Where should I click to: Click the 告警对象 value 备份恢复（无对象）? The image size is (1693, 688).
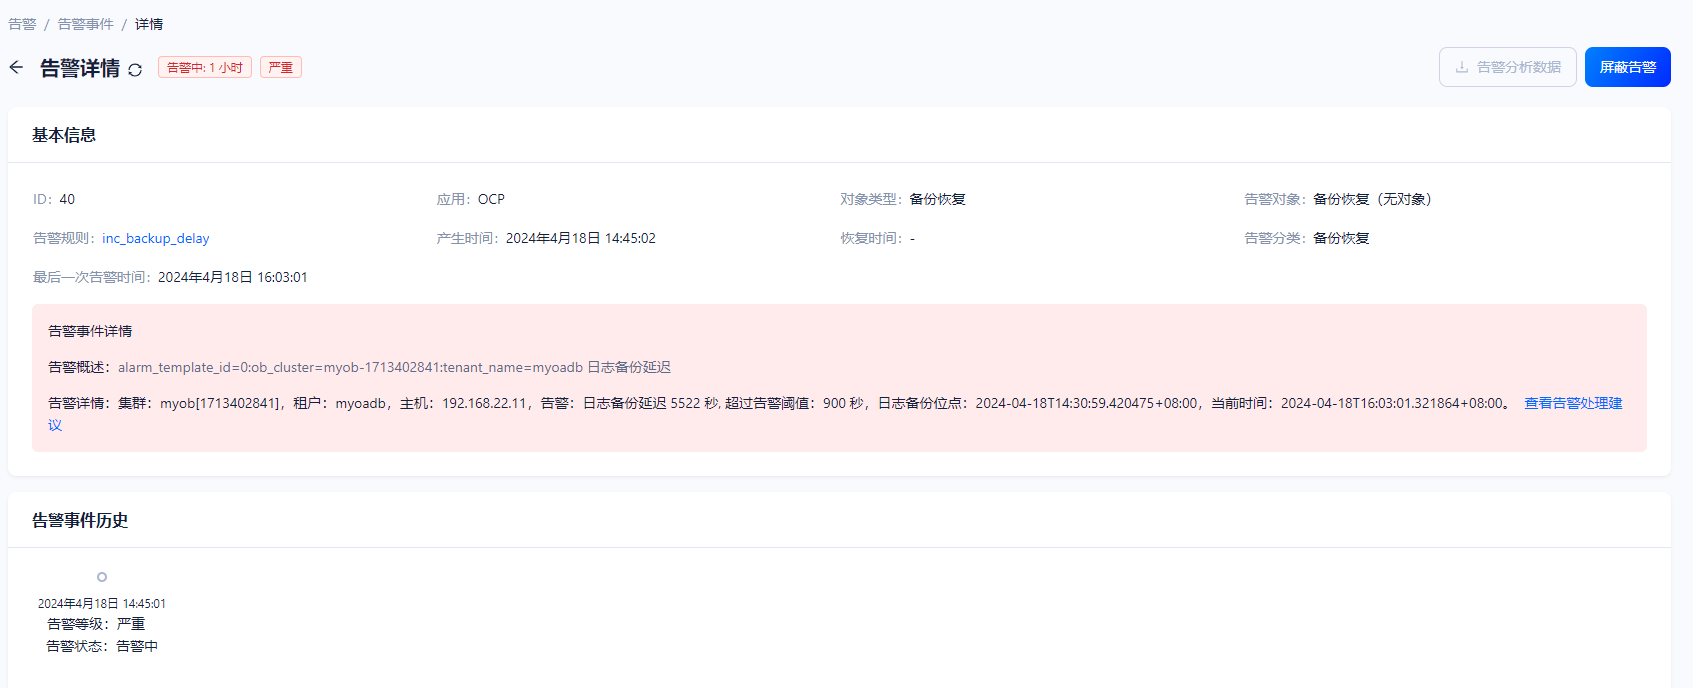tap(1375, 199)
